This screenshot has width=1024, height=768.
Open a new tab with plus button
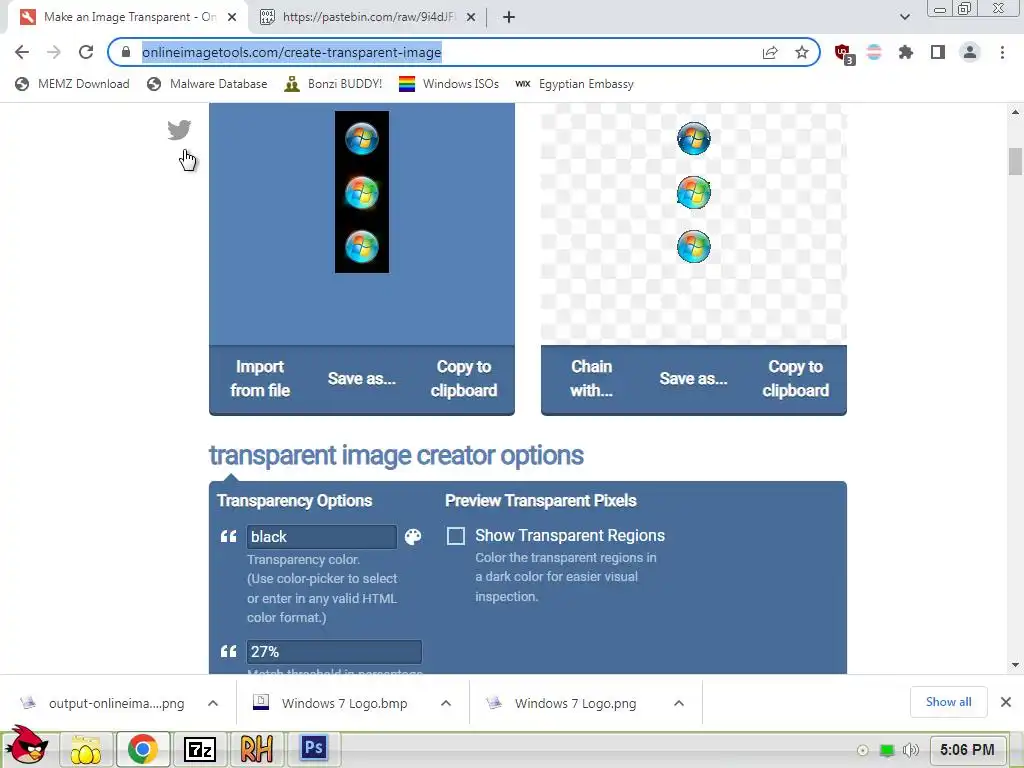tap(509, 17)
